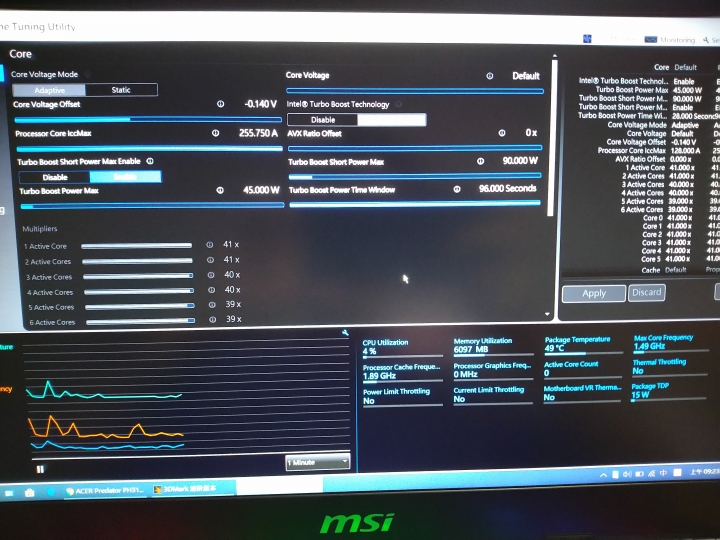
Task: Open info for Turbo Boost Power Max
Action: point(220,190)
